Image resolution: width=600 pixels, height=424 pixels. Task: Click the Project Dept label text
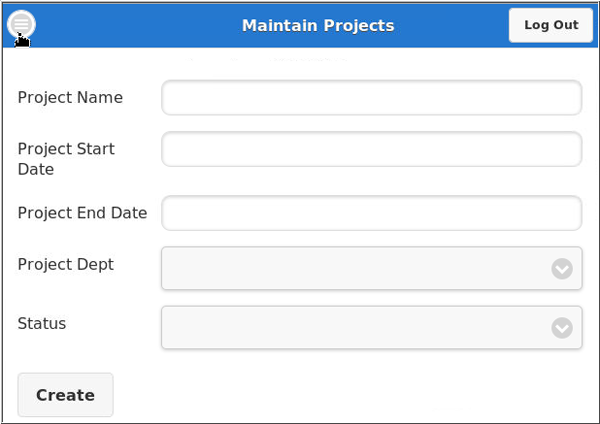66,265
